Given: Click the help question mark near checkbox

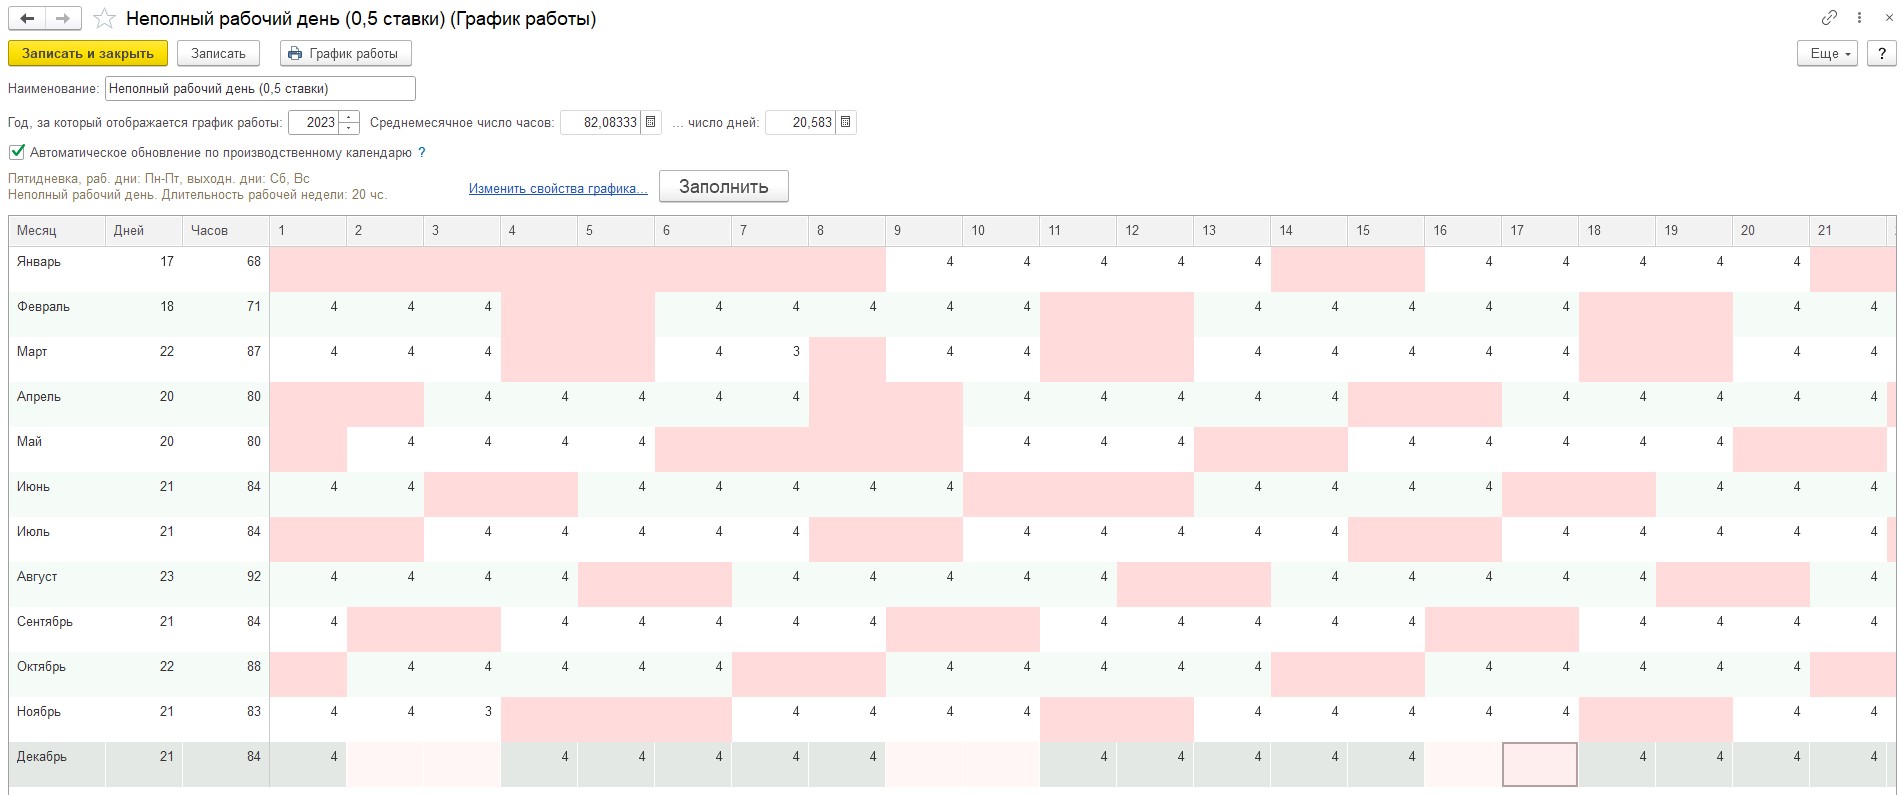Looking at the screenshot, I should click(422, 153).
